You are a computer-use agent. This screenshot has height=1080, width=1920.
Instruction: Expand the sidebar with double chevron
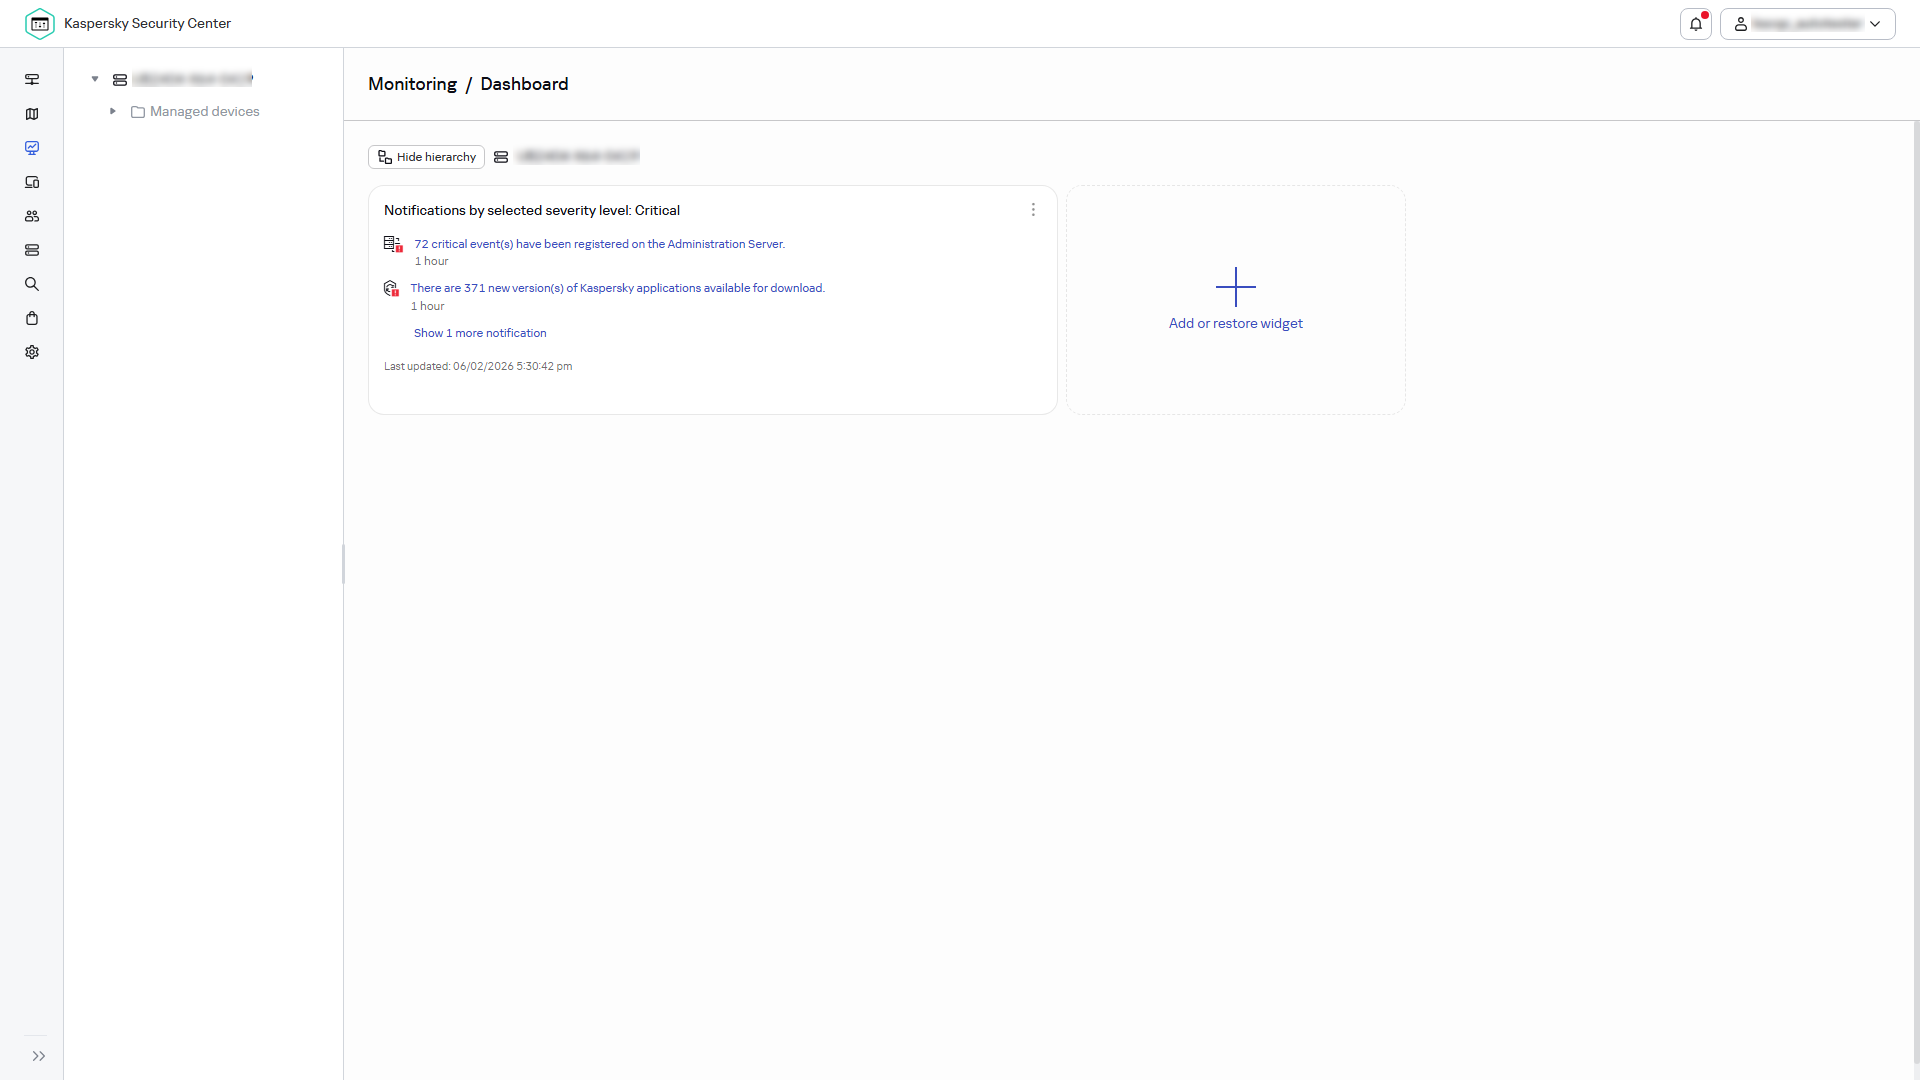click(x=39, y=1056)
